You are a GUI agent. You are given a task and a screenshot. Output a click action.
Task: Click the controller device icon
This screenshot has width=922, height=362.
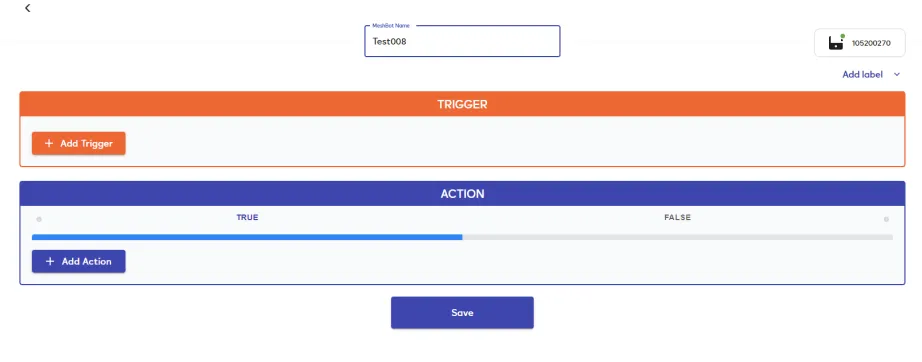coord(836,43)
